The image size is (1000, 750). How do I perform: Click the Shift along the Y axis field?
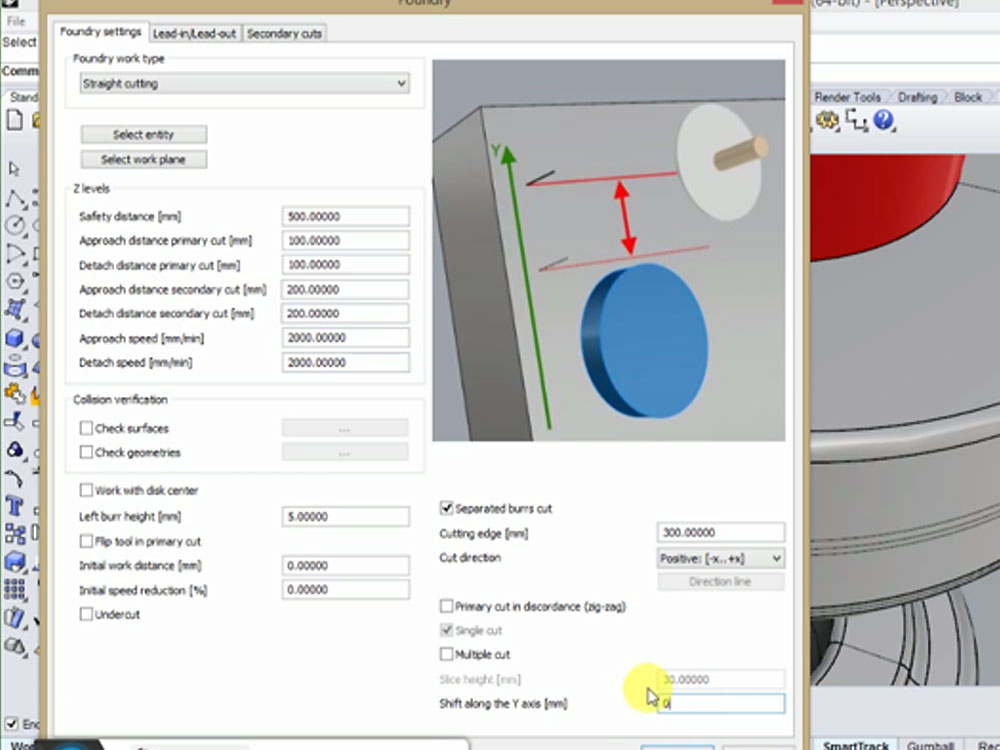tap(721, 703)
